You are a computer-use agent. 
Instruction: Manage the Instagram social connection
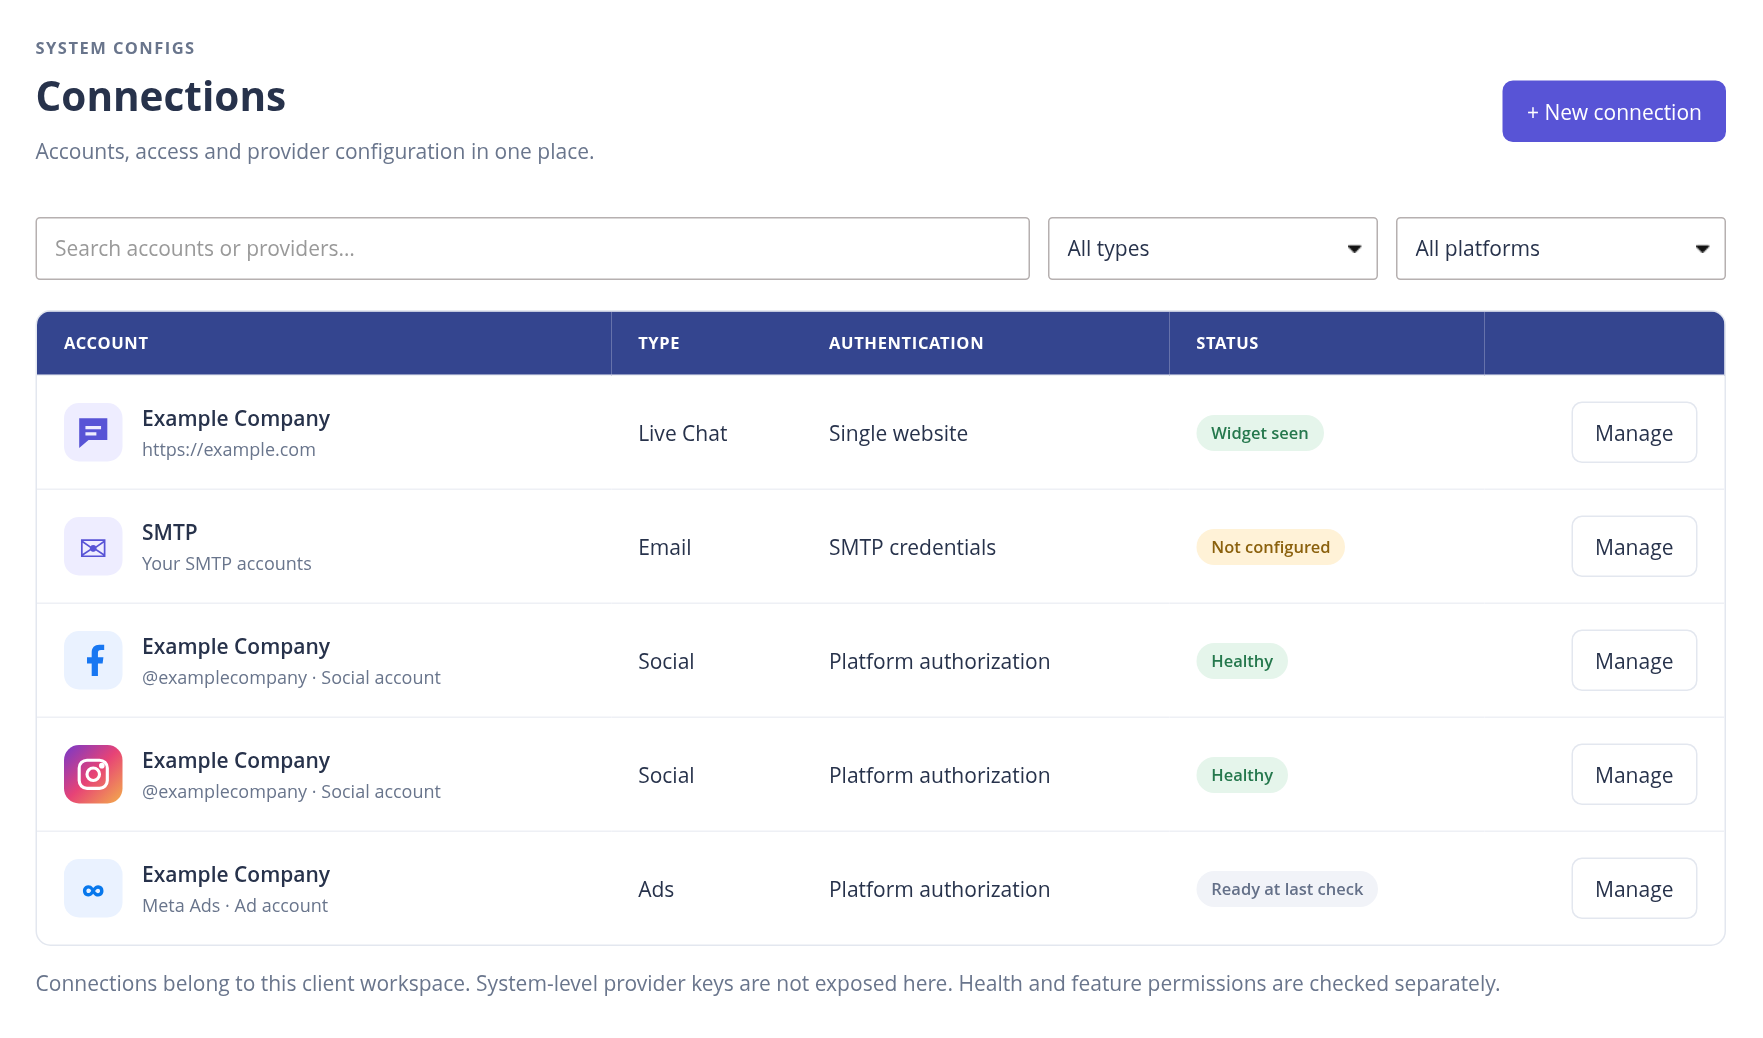[1634, 774]
